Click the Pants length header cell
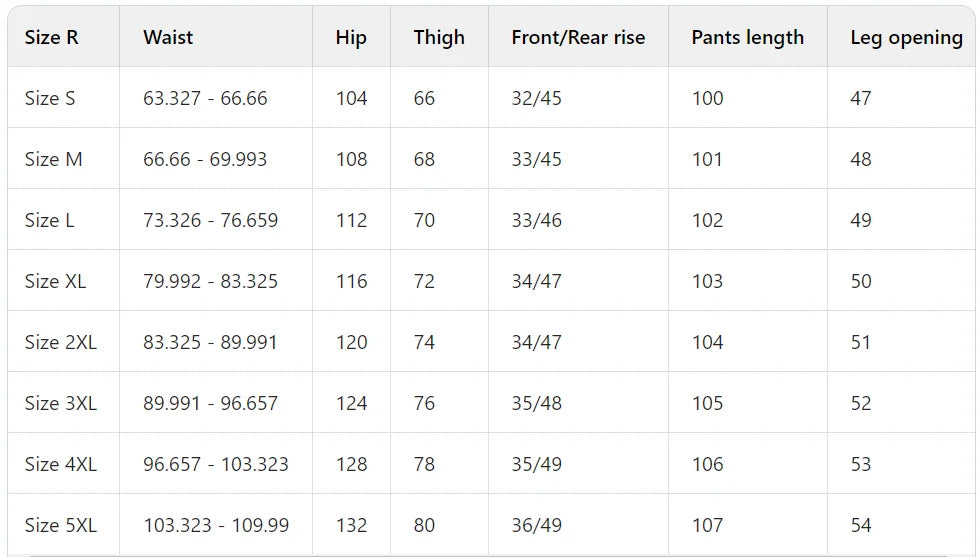Screen dimensions: 978x557 pos(747,38)
